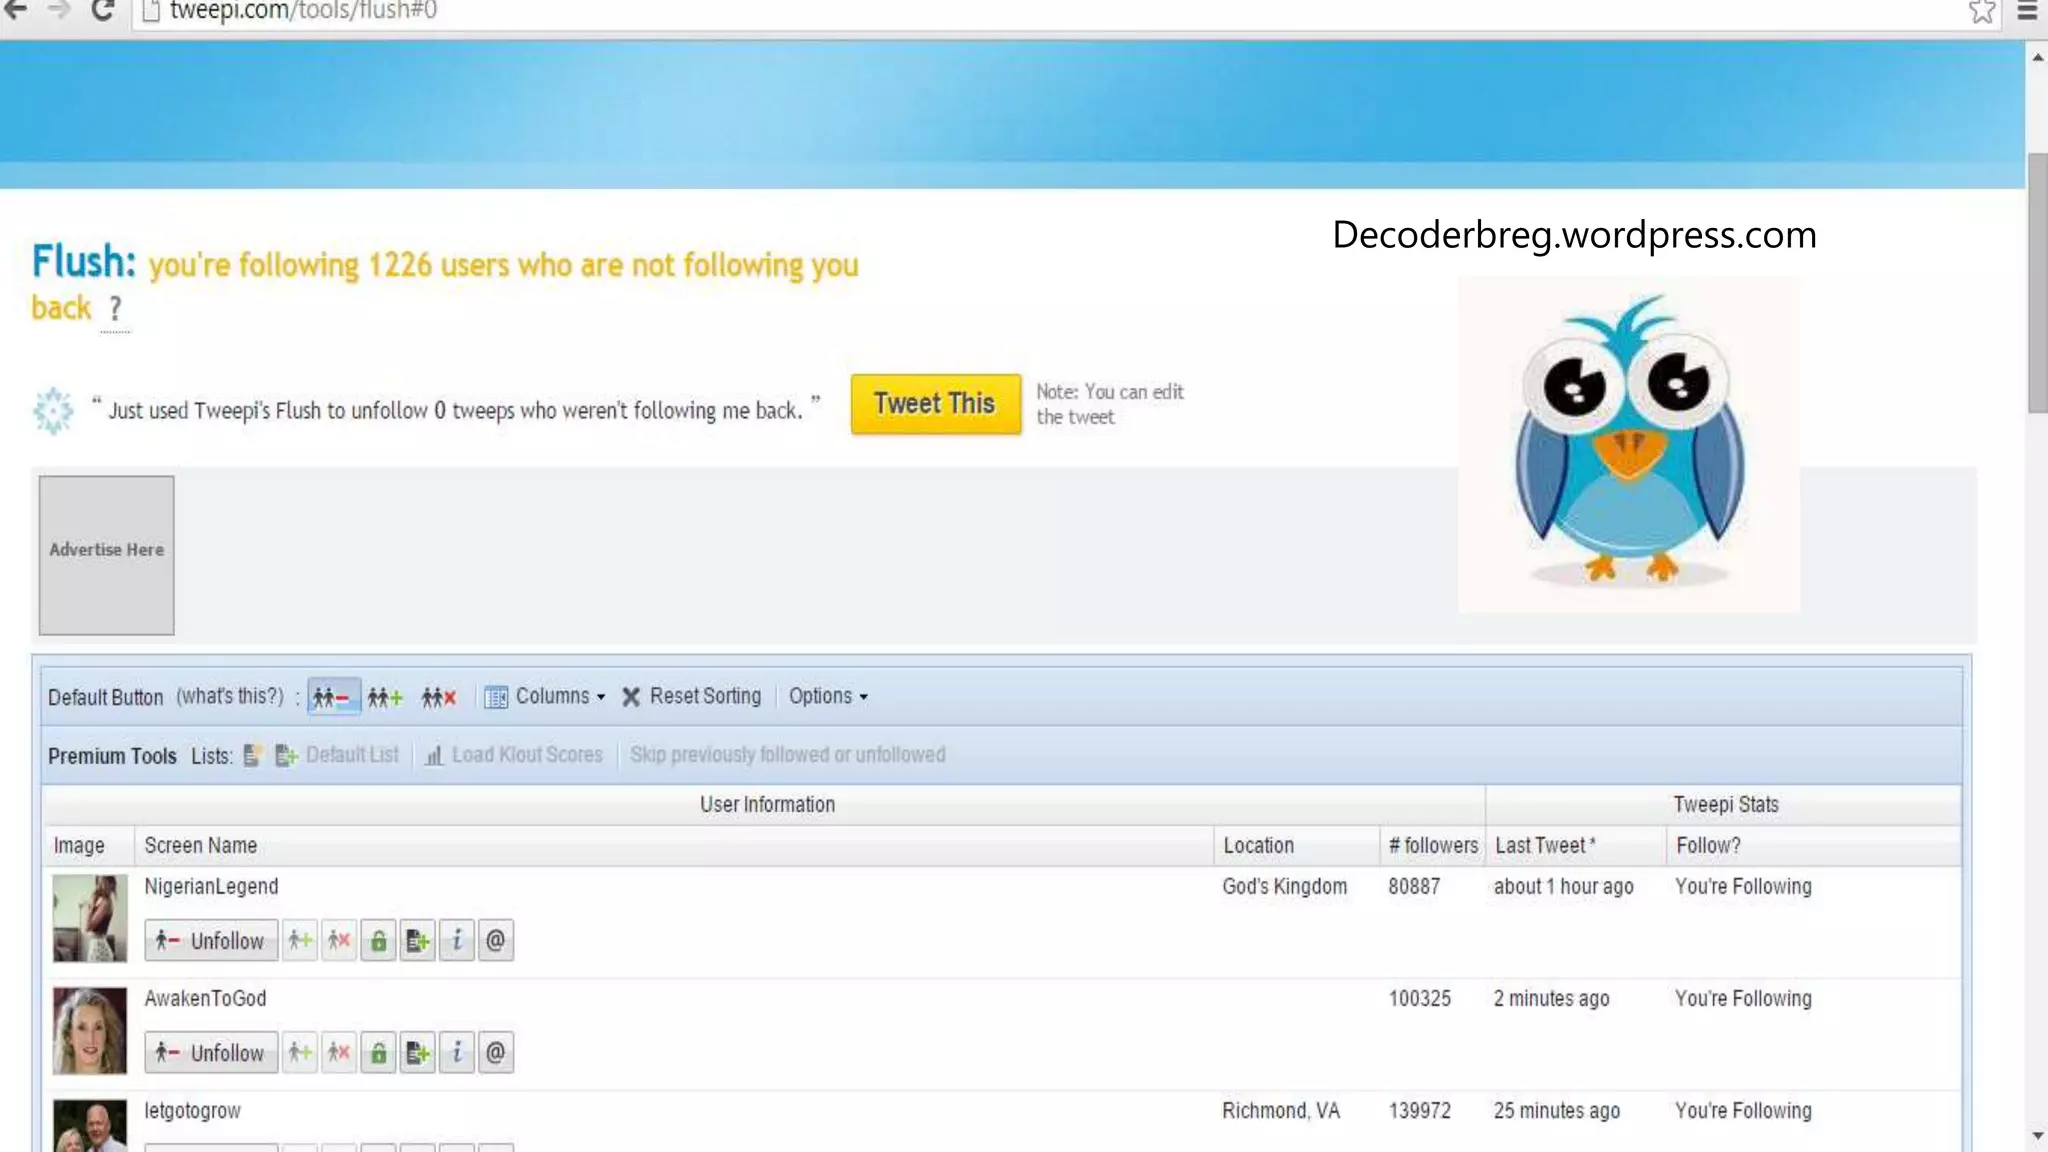Viewport: 2048px width, 1152px height.
Task: Click follower count 100325
Action: click(1419, 999)
